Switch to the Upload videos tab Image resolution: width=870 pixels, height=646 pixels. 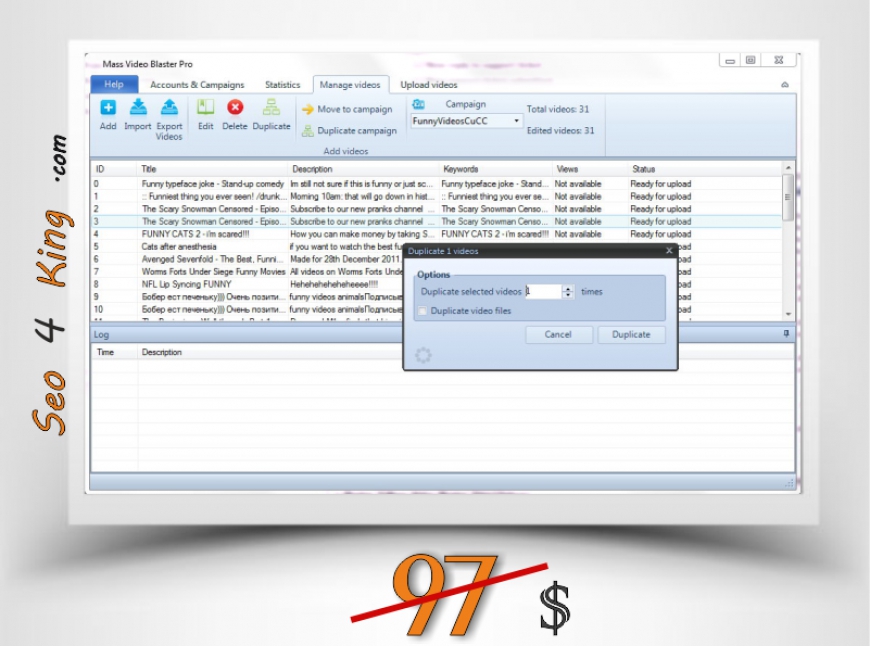[x=429, y=85]
